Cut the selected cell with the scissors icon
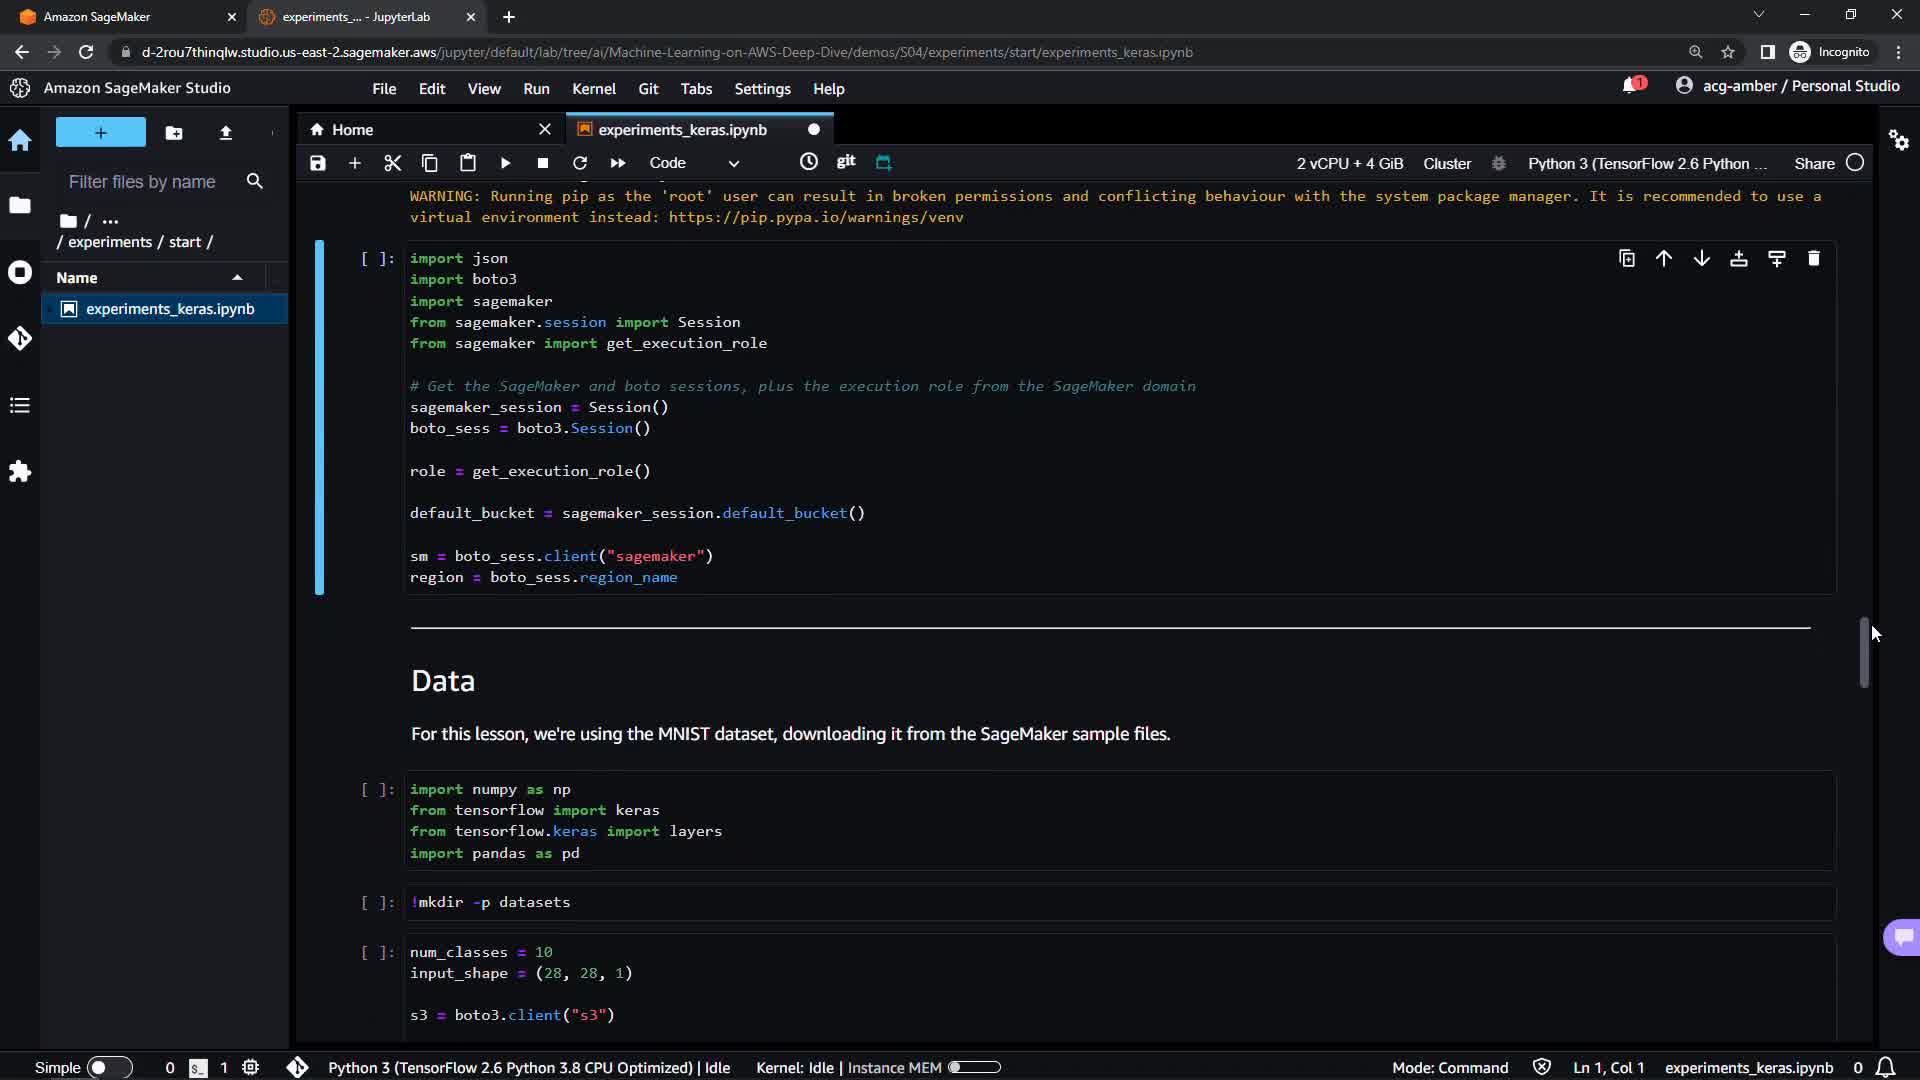This screenshot has width=1920, height=1080. pos(392,163)
